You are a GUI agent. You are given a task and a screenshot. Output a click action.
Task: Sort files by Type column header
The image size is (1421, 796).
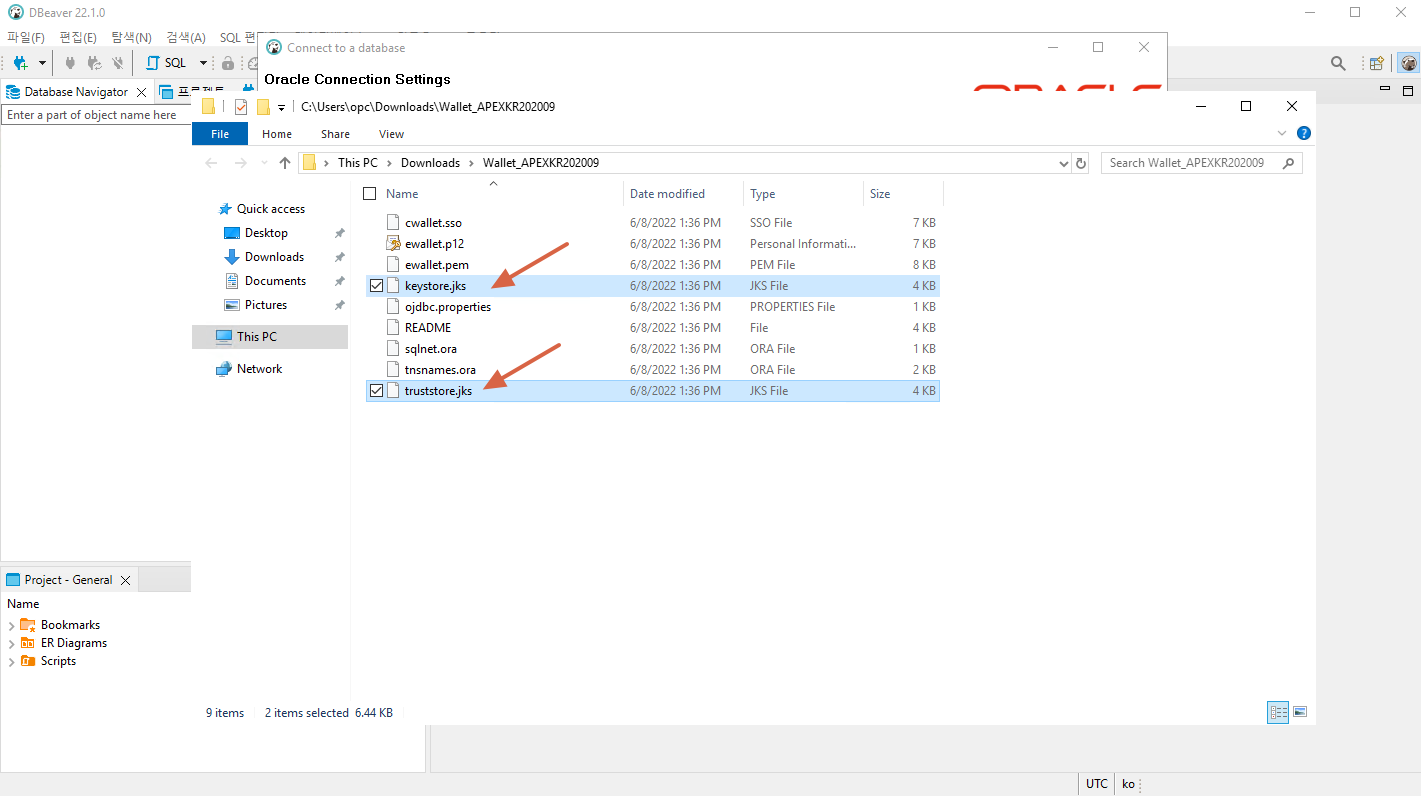pos(803,194)
